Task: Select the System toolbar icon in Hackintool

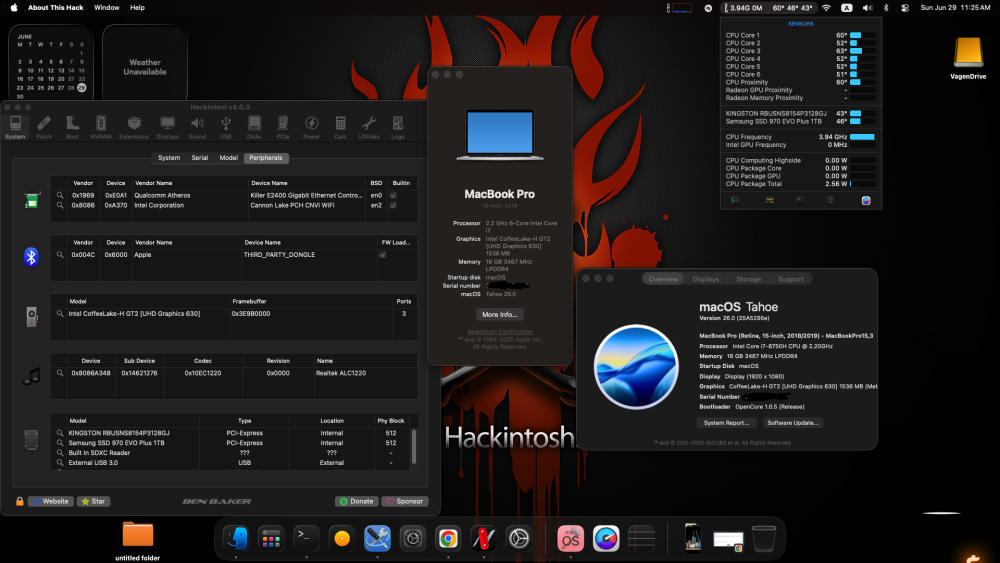Action: click(x=15, y=127)
